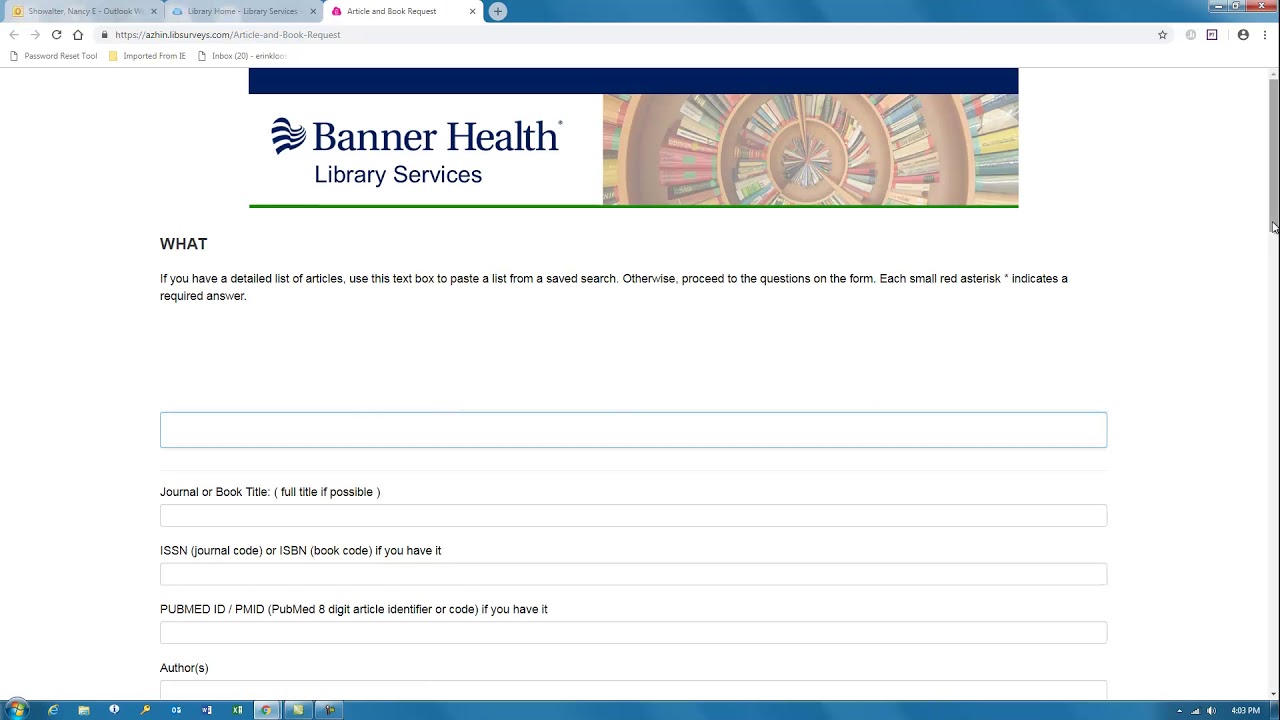Select the Article and Book Request tab

click(x=403, y=11)
